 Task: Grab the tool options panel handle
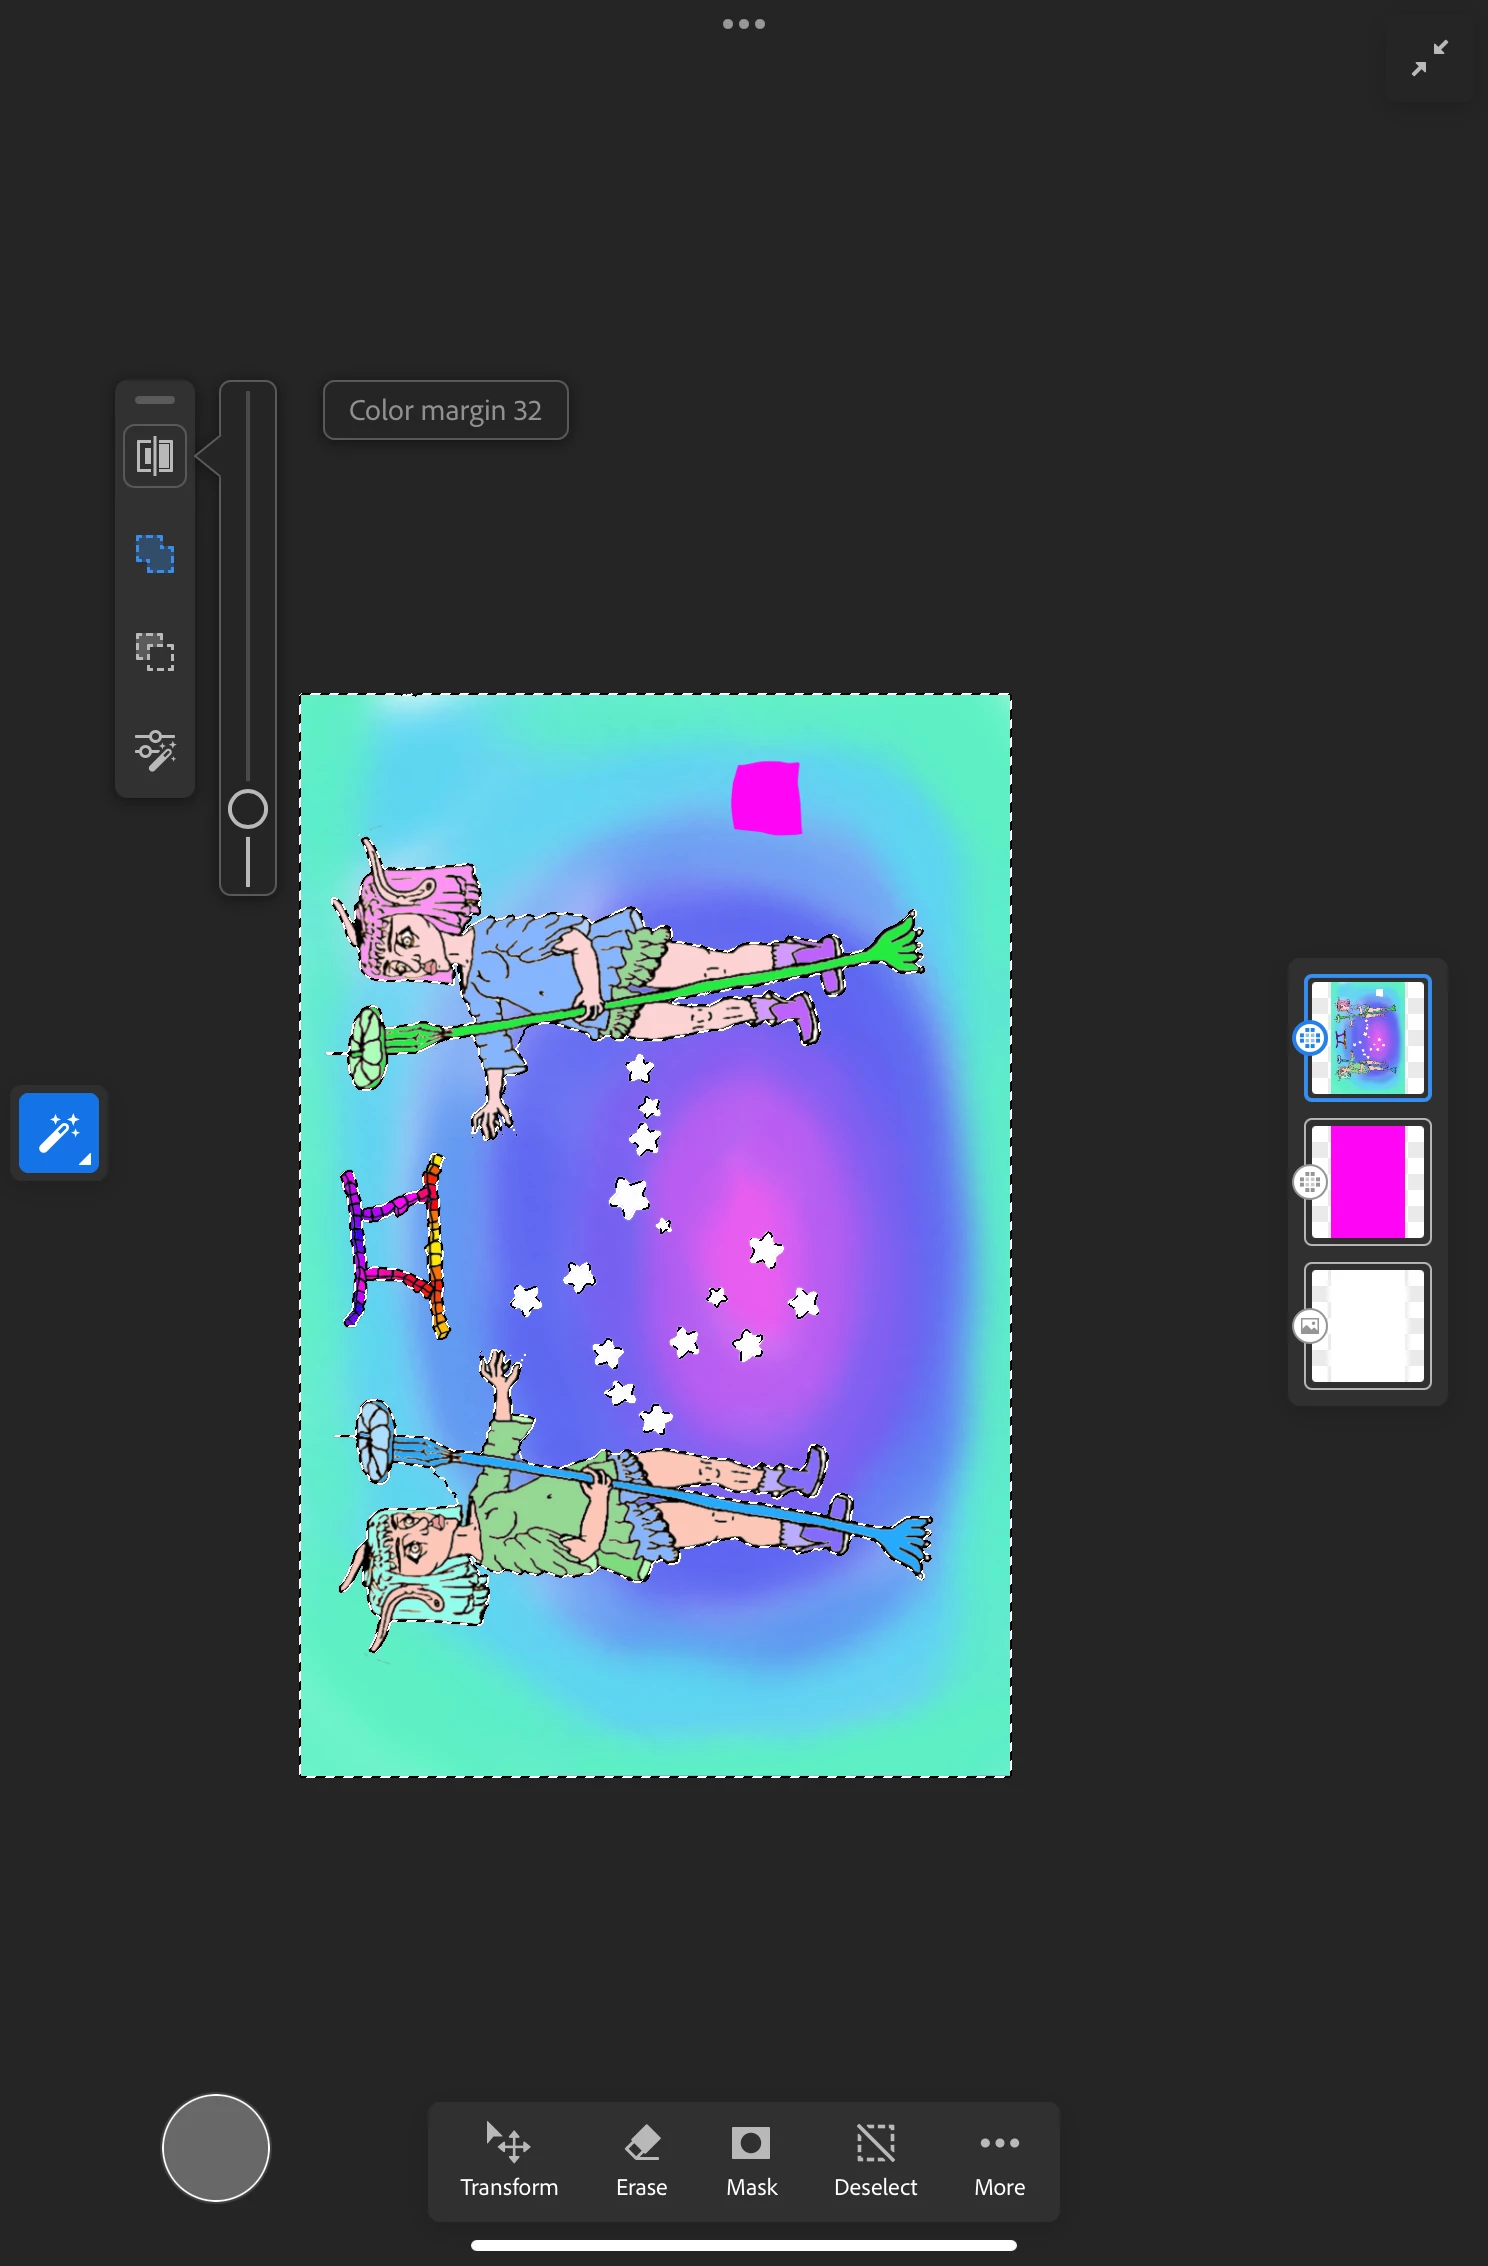tap(155, 400)
